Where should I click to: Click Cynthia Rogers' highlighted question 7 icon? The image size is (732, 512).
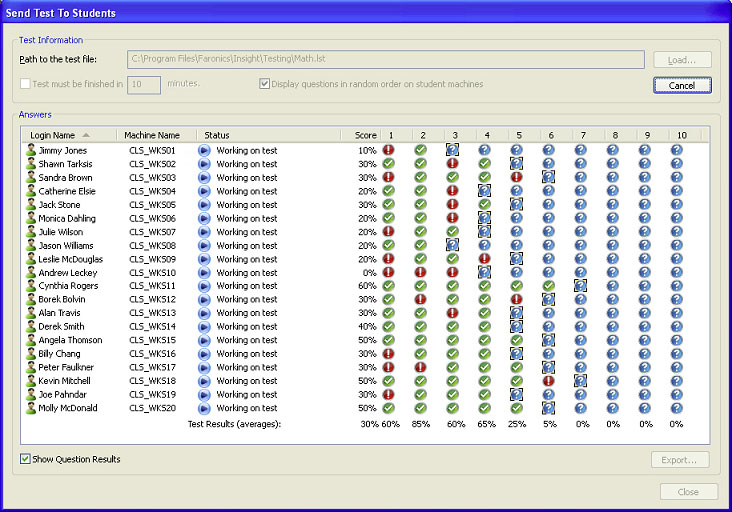(580, 285)
